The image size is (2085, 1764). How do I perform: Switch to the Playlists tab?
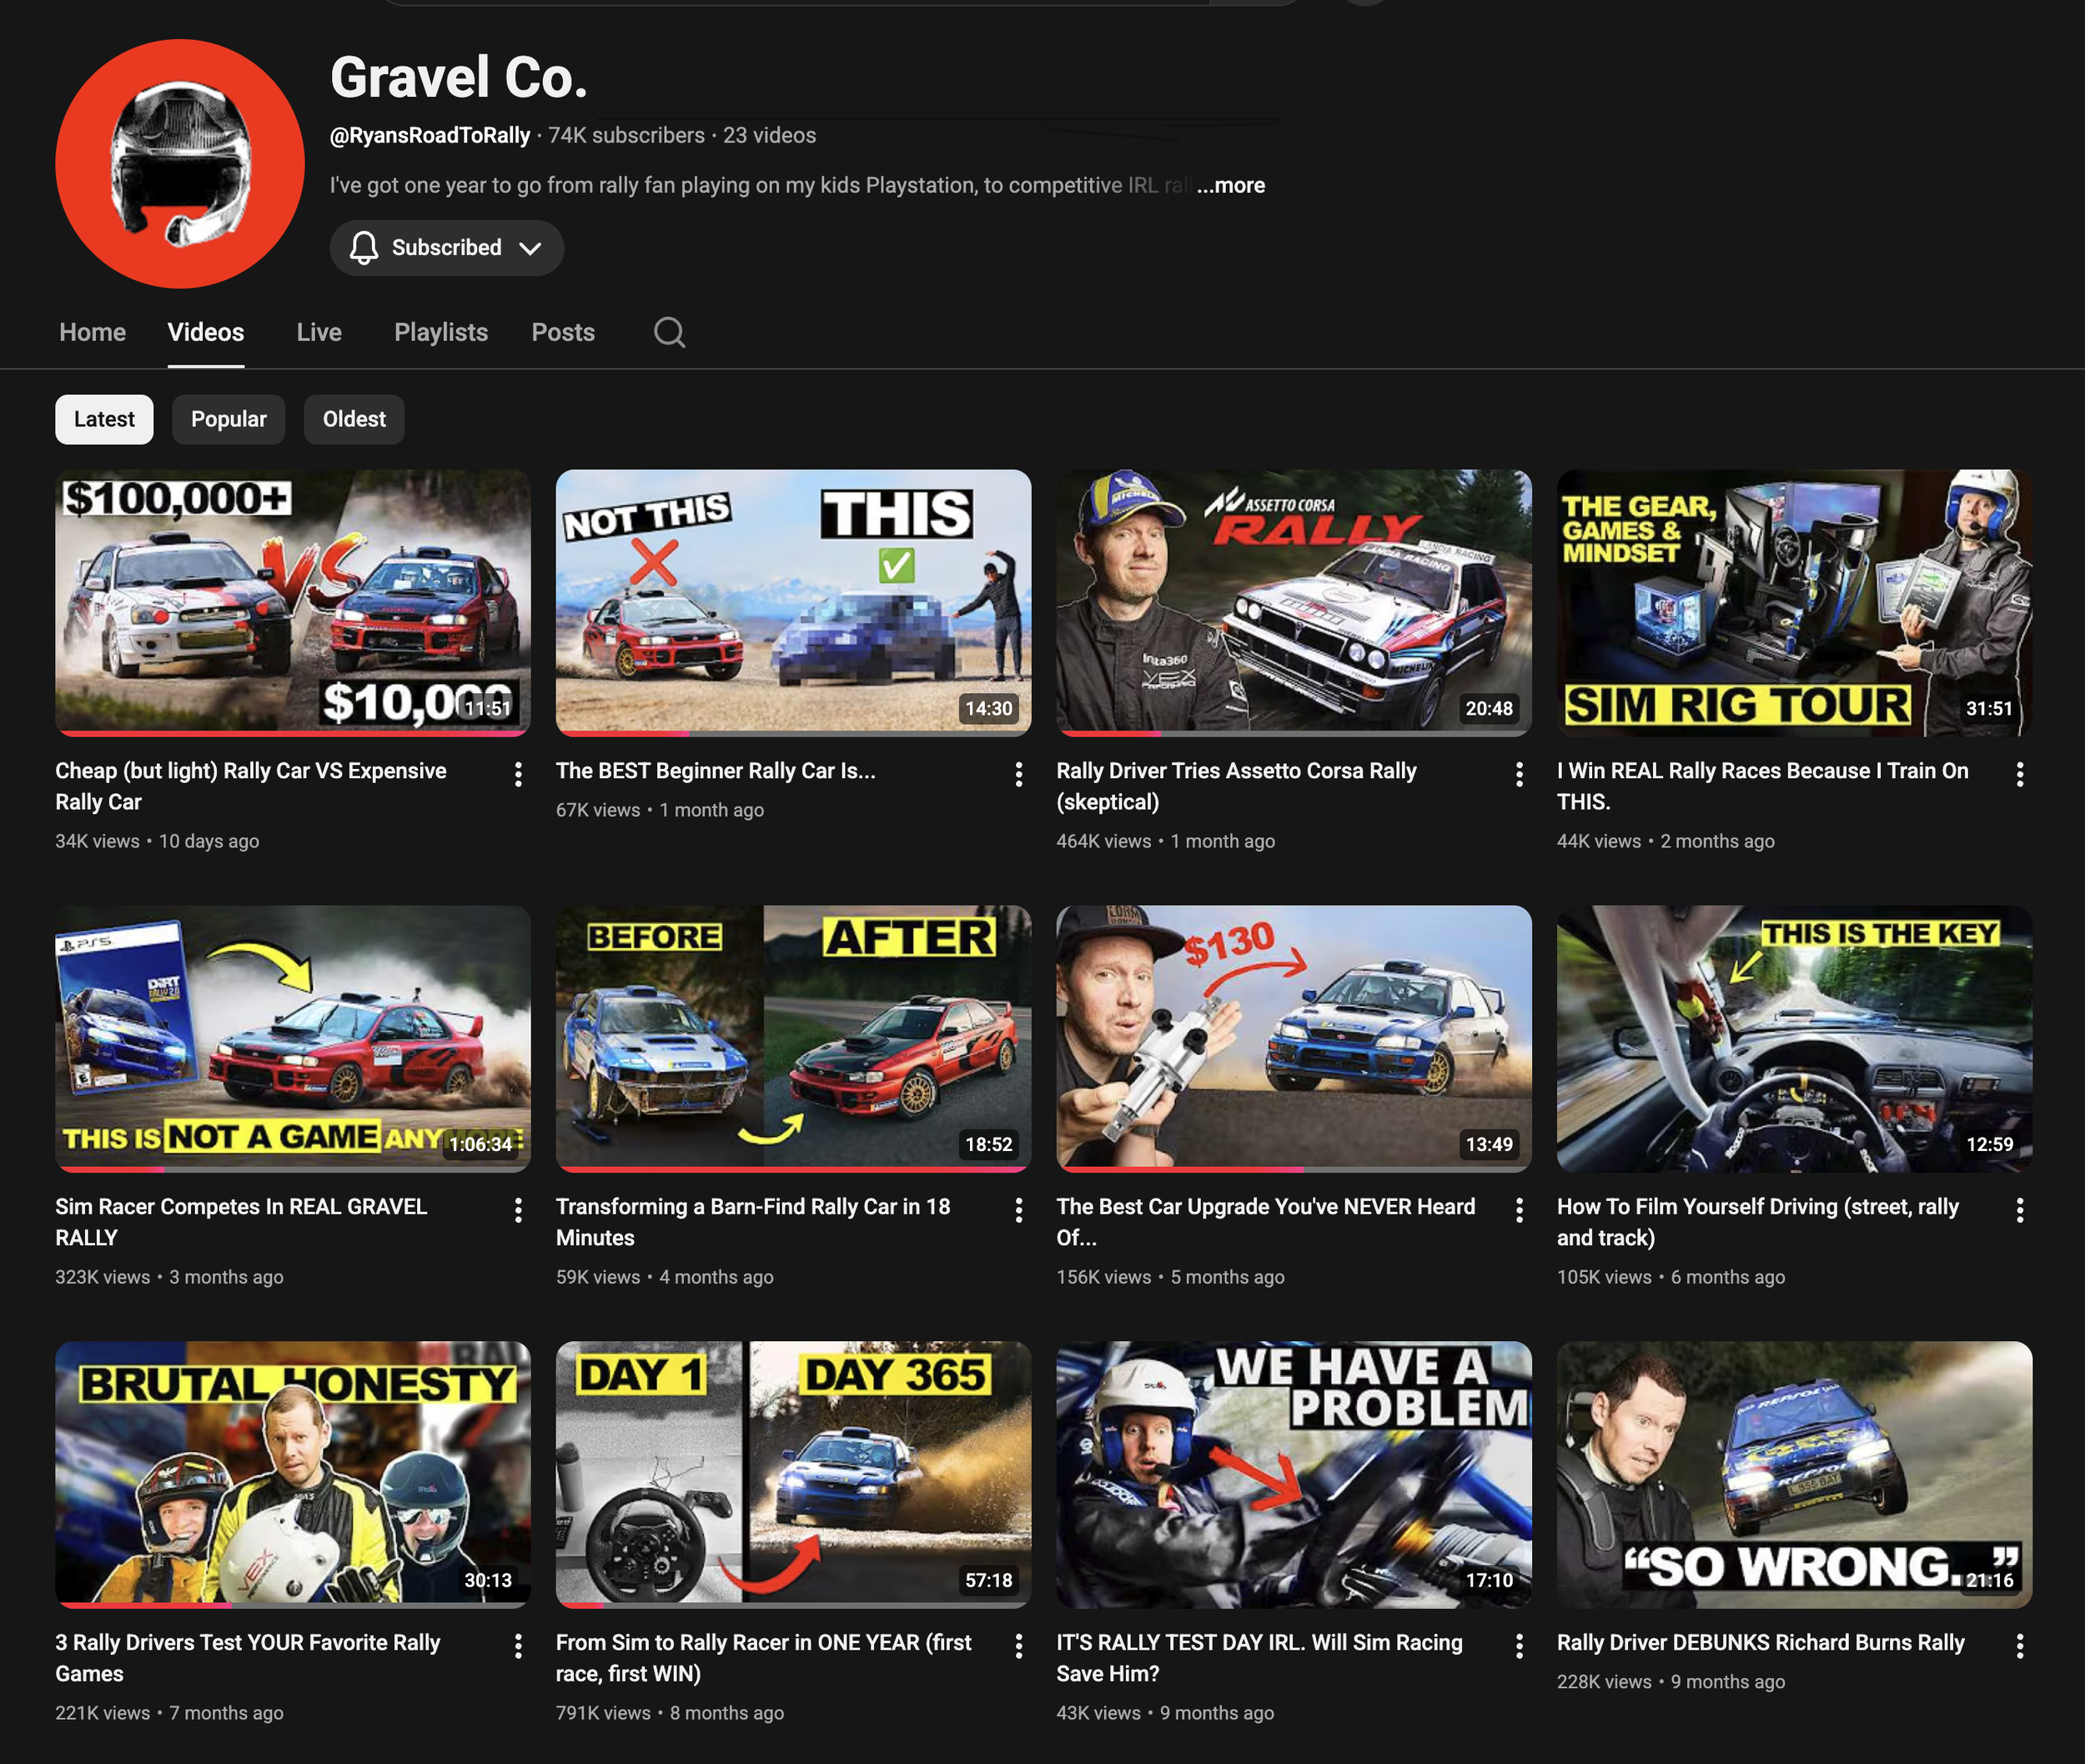pyautogui.click(x=441, y=332)
